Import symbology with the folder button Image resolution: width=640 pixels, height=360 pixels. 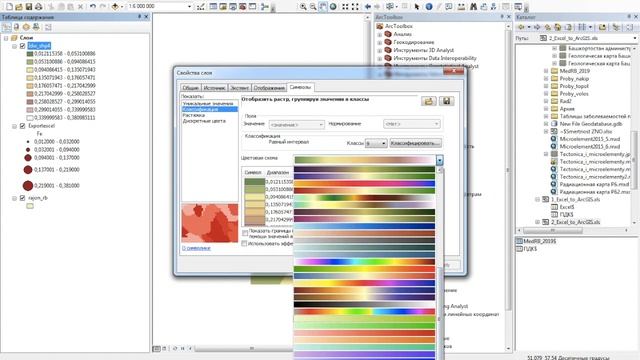tap(429, 101)
